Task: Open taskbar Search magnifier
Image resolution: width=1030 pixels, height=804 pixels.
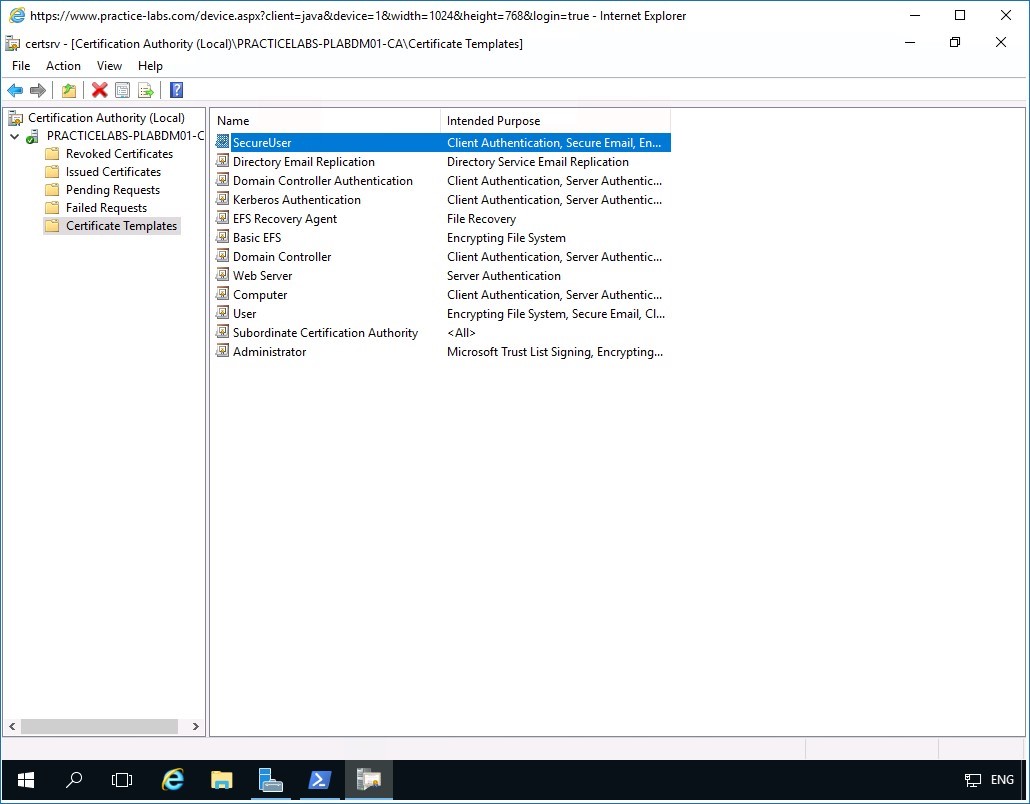Action: [x=74, y=780]
